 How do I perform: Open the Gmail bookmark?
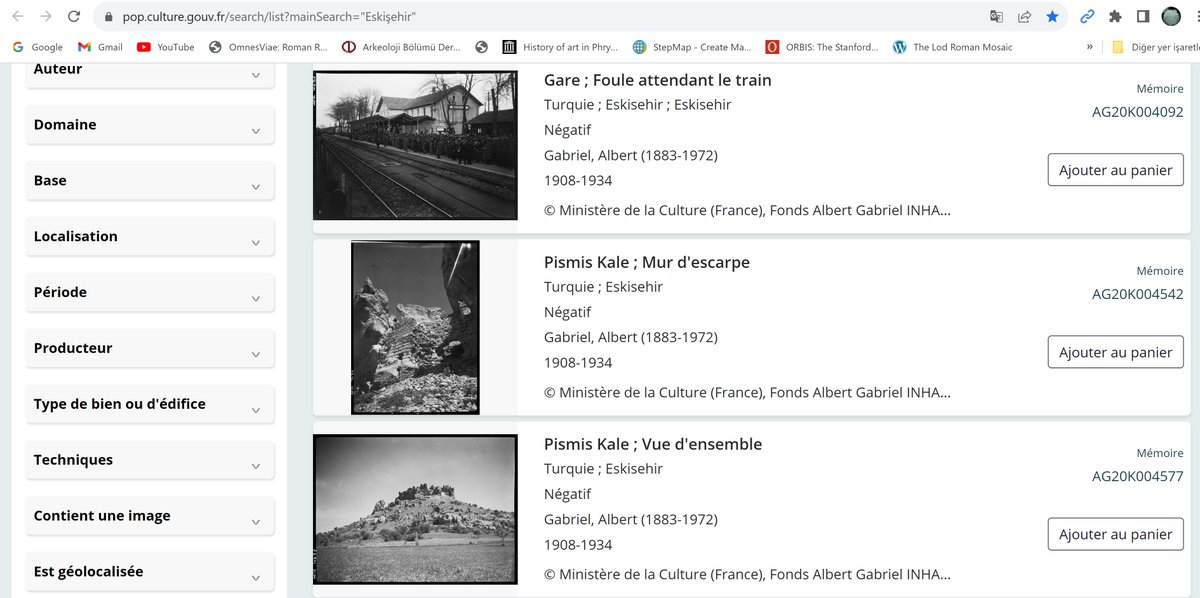click(100, 47)
